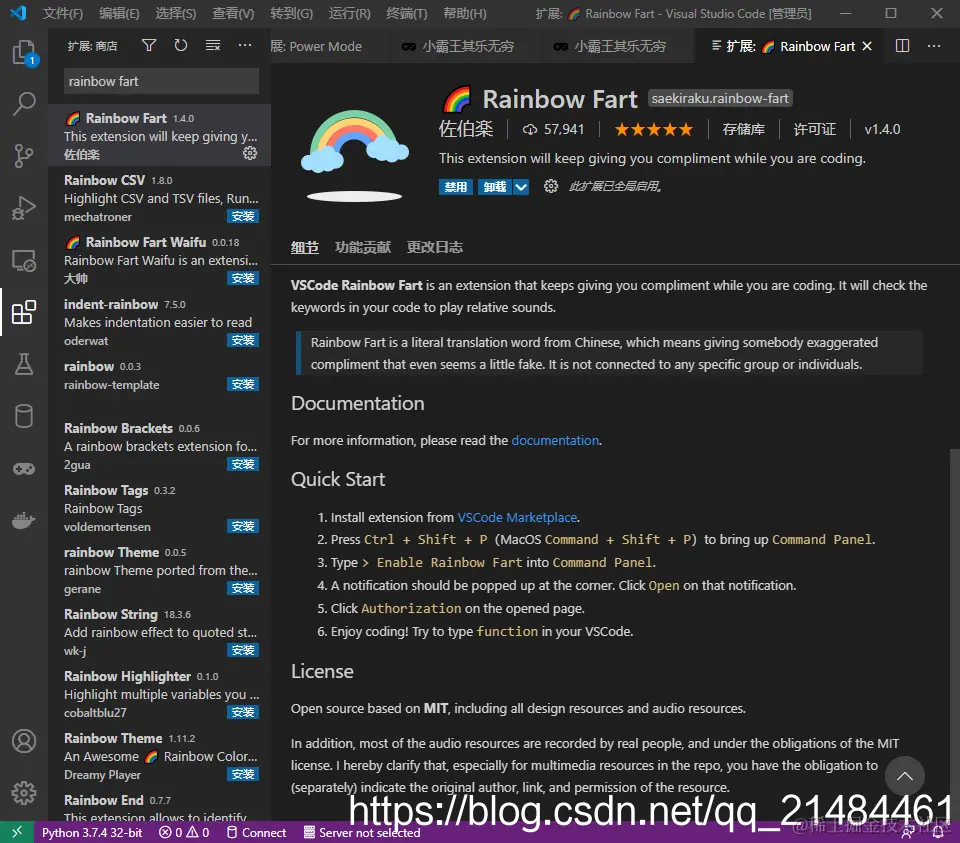Open the gamepad icon view

(x=24, y=469)
